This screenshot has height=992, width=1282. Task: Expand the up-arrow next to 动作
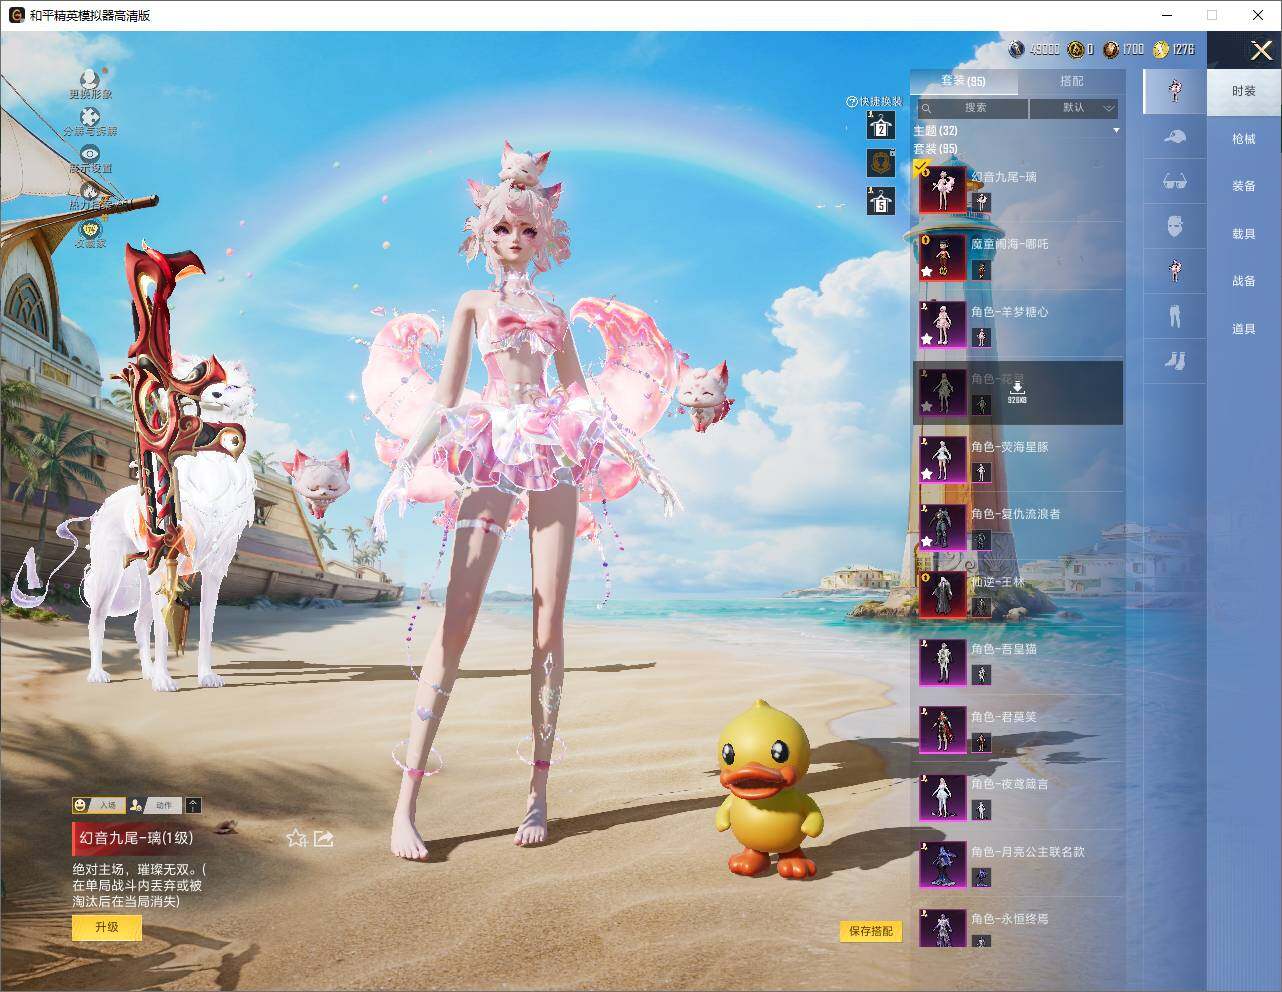coord(193,805)
